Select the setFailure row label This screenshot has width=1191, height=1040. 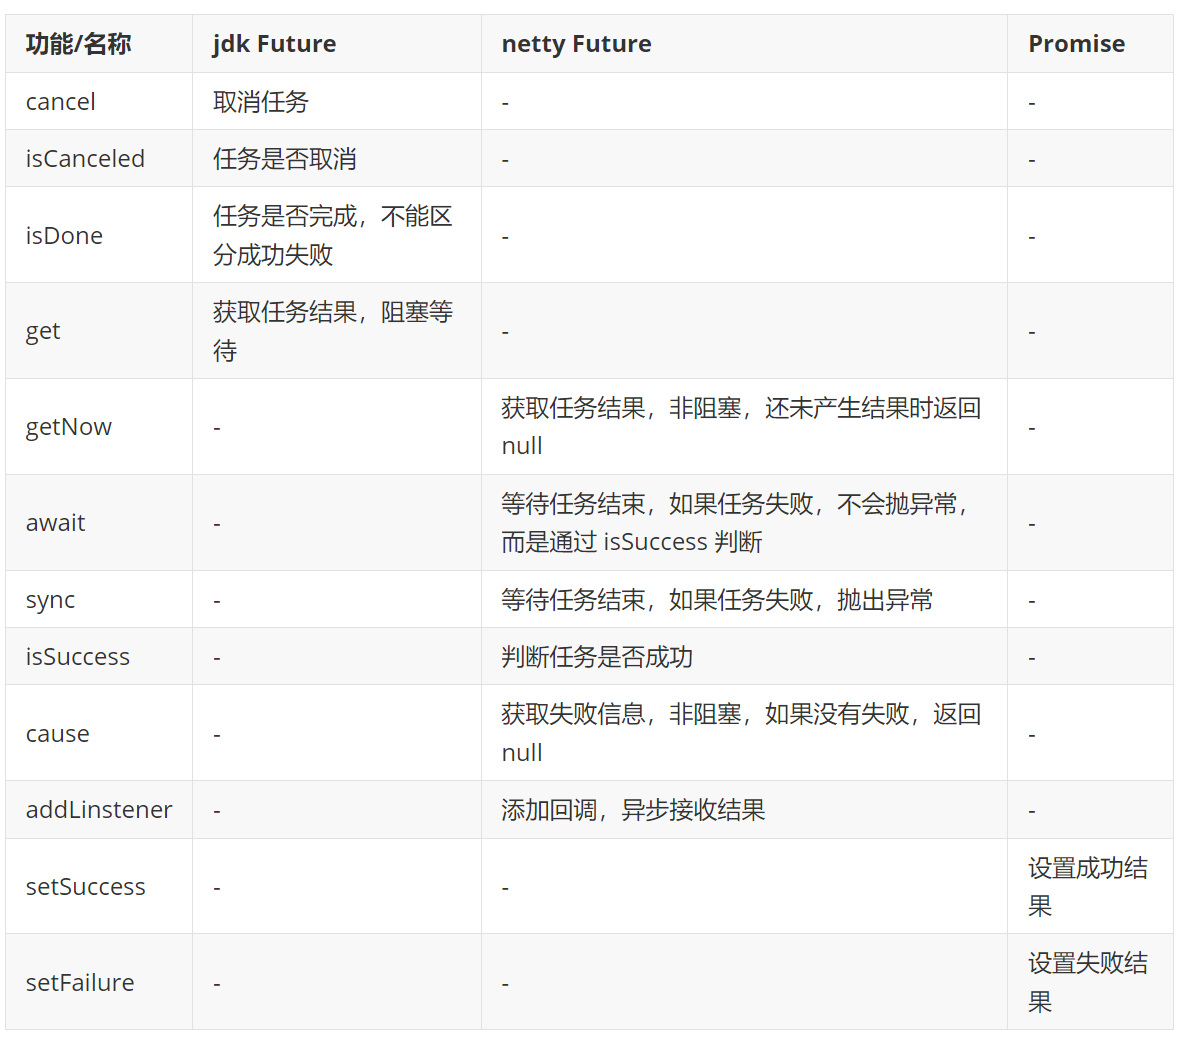pos(80,982)
